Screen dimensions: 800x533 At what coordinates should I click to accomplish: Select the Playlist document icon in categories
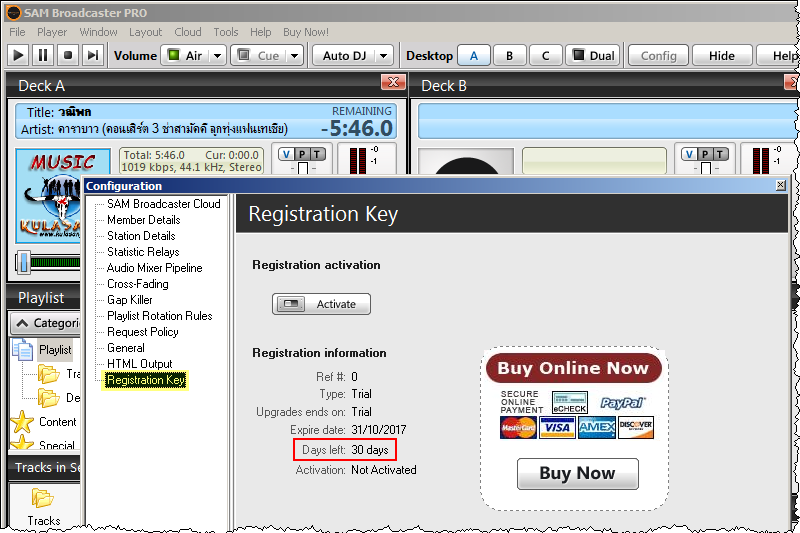(x=22, y=350)
